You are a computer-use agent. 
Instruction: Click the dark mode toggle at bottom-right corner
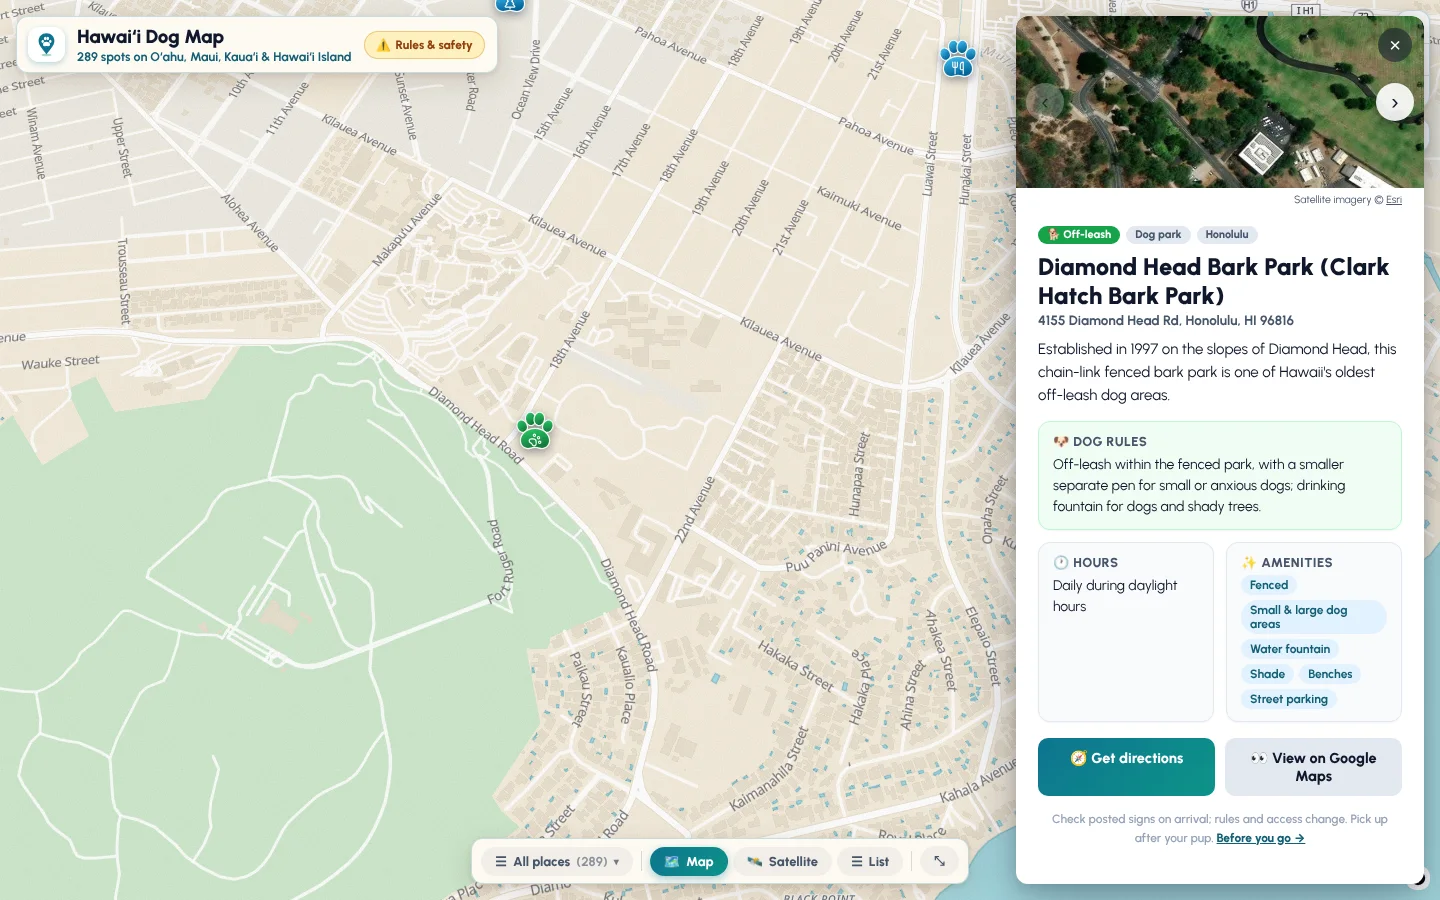1418,878
